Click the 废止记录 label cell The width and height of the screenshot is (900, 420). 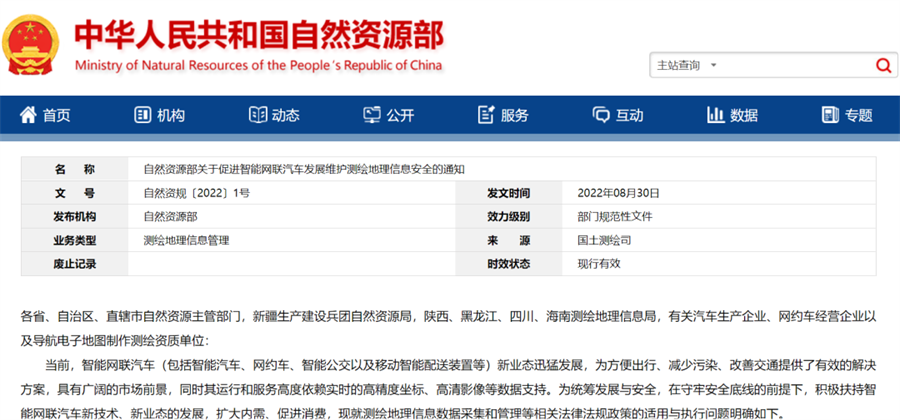[75, 264]
